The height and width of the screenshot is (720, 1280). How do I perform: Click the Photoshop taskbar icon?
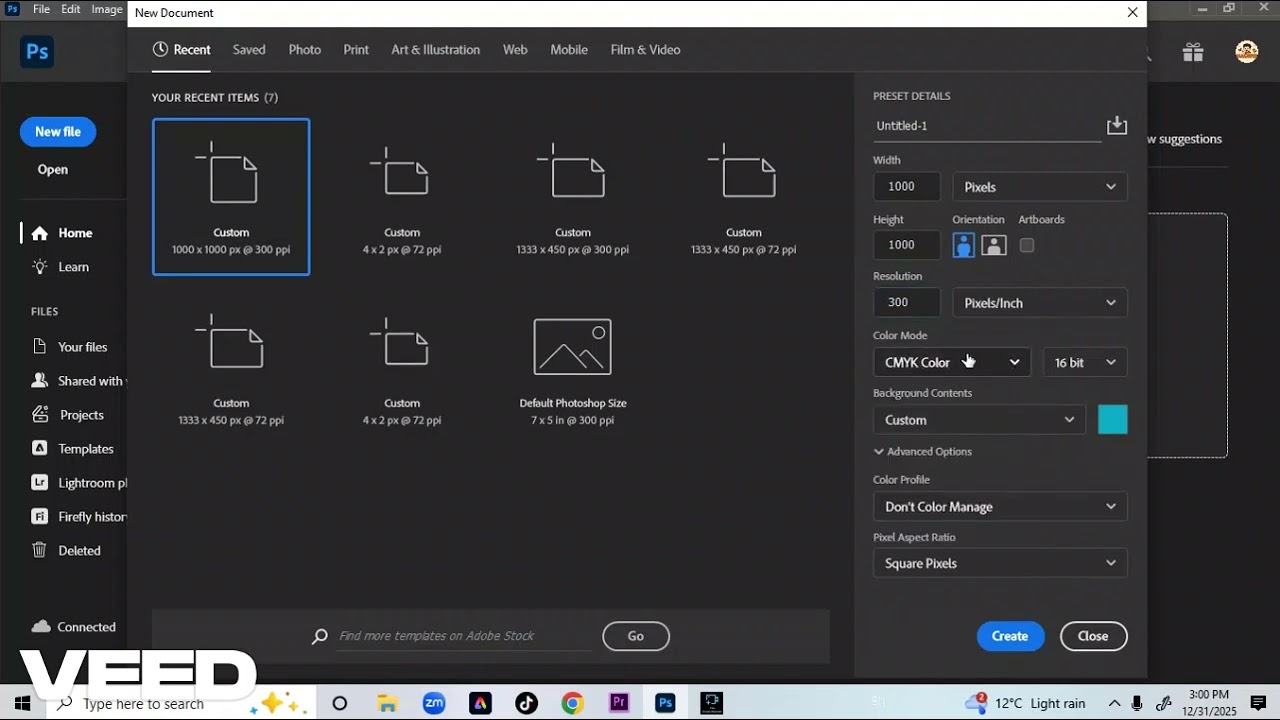pyautogui.click(x=665, y=704)
